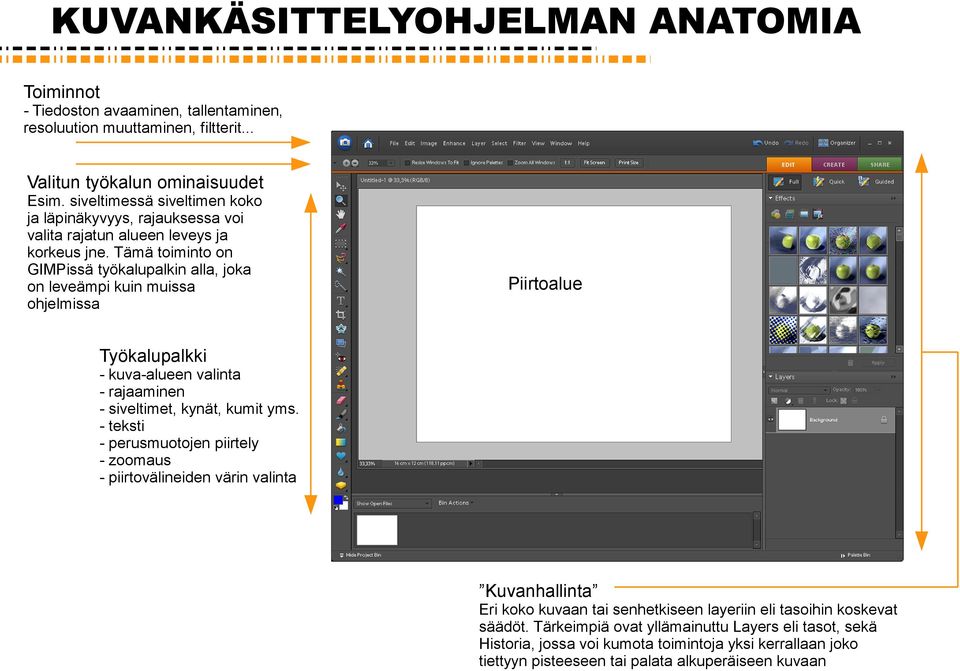Open the Normal blend mode dropdown
This screenshot has height=671, width=960.
click(x=798, y=390)
